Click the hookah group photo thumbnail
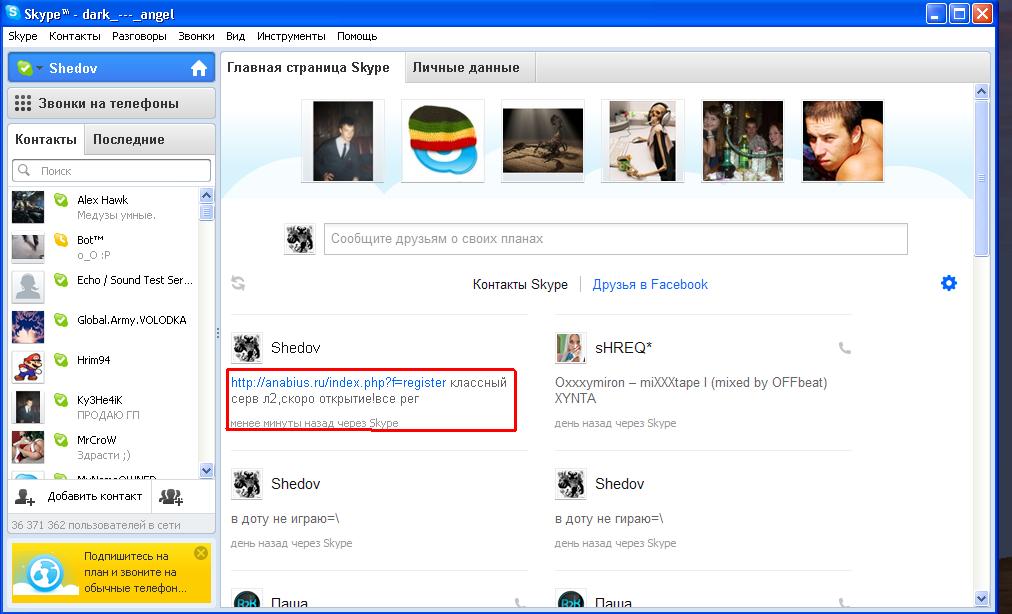This screenshot has height=614, width=1012. point(742,141)
